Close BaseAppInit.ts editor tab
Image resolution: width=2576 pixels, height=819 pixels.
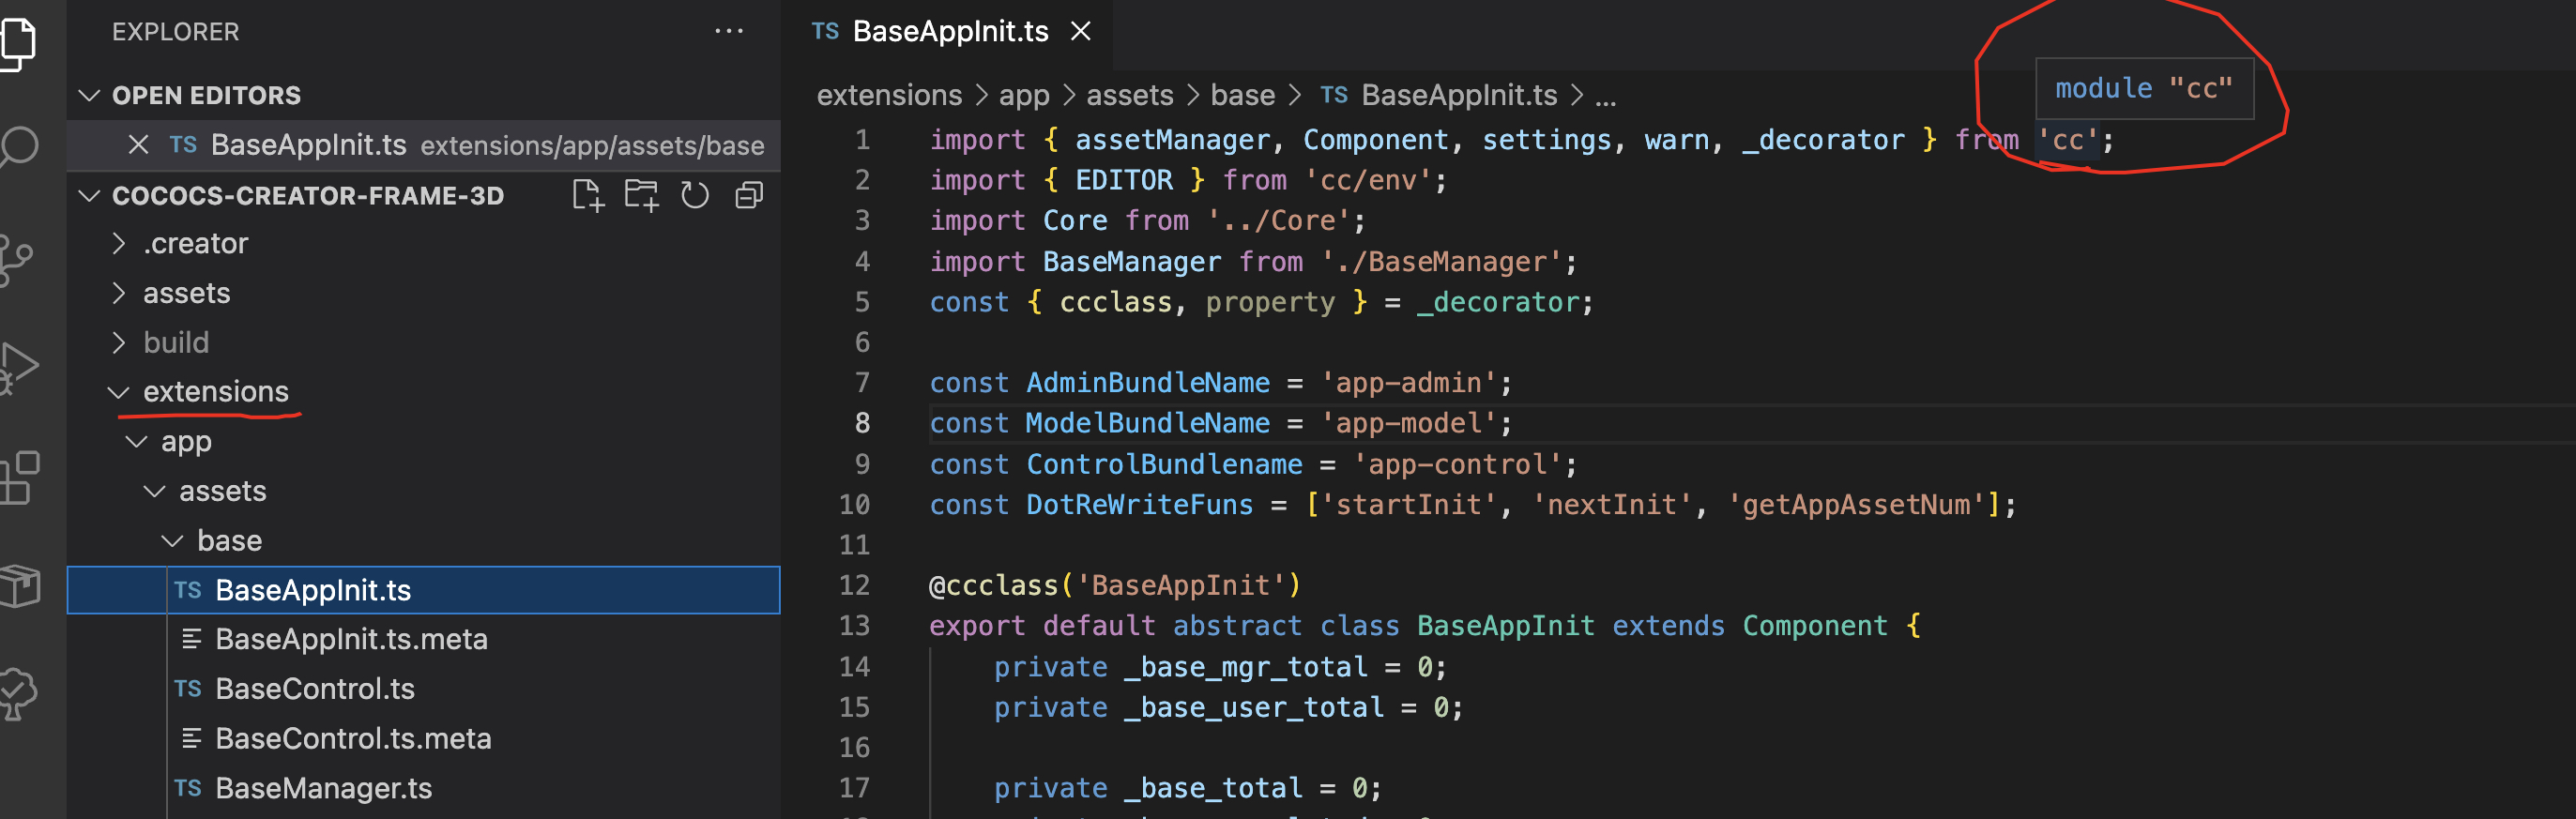point(1081,32)
